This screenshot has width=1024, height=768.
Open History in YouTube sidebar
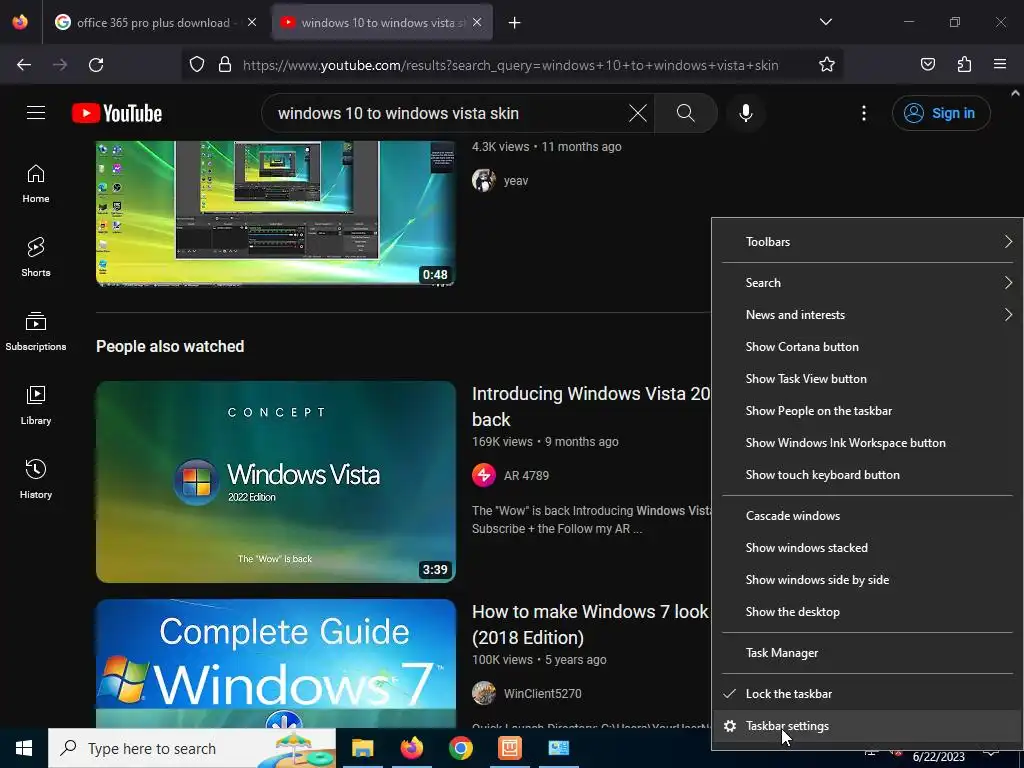36,479
